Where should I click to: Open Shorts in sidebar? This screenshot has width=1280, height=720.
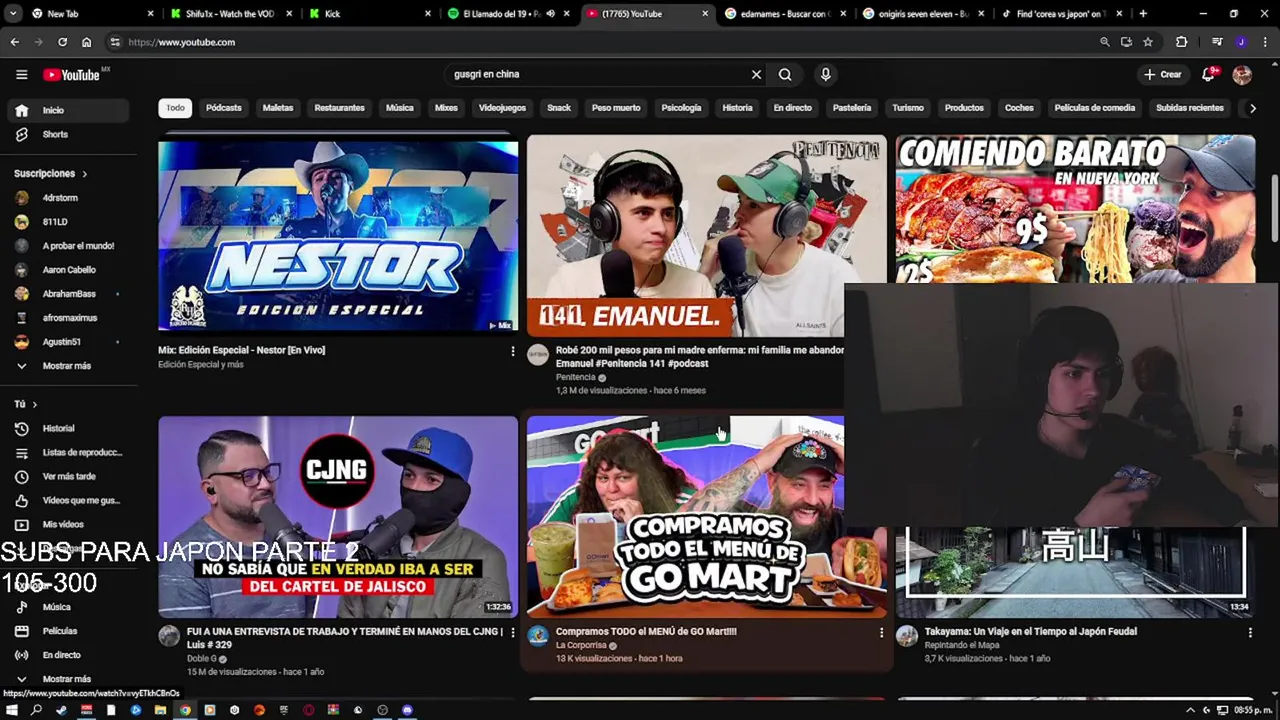68,134
